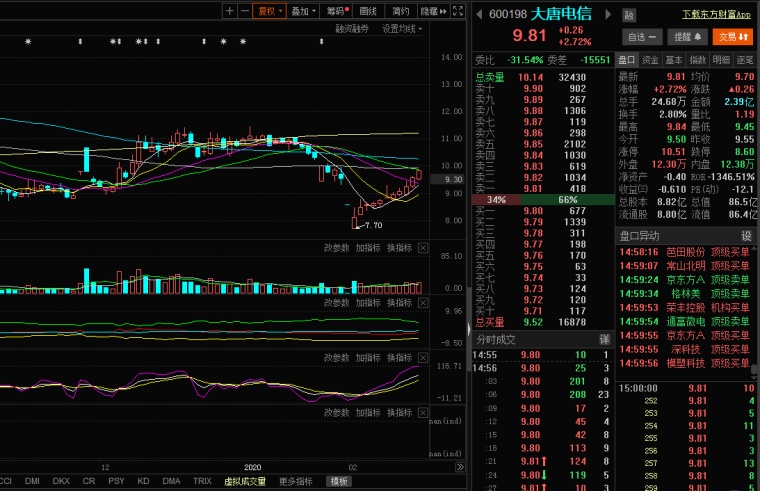Click 隐藏 to hide side panel
760x491 pixels.
[433, 11]
